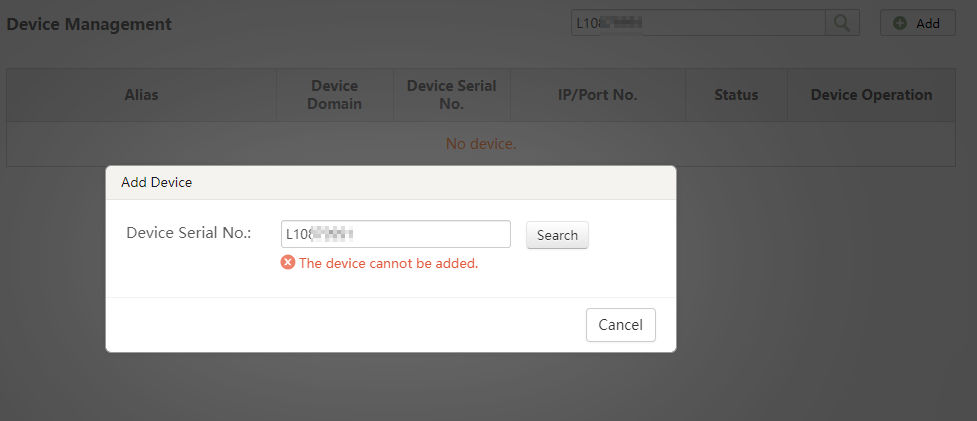
Task: Focus the Device Serial No. input field
Action: [x=396, y=234]
